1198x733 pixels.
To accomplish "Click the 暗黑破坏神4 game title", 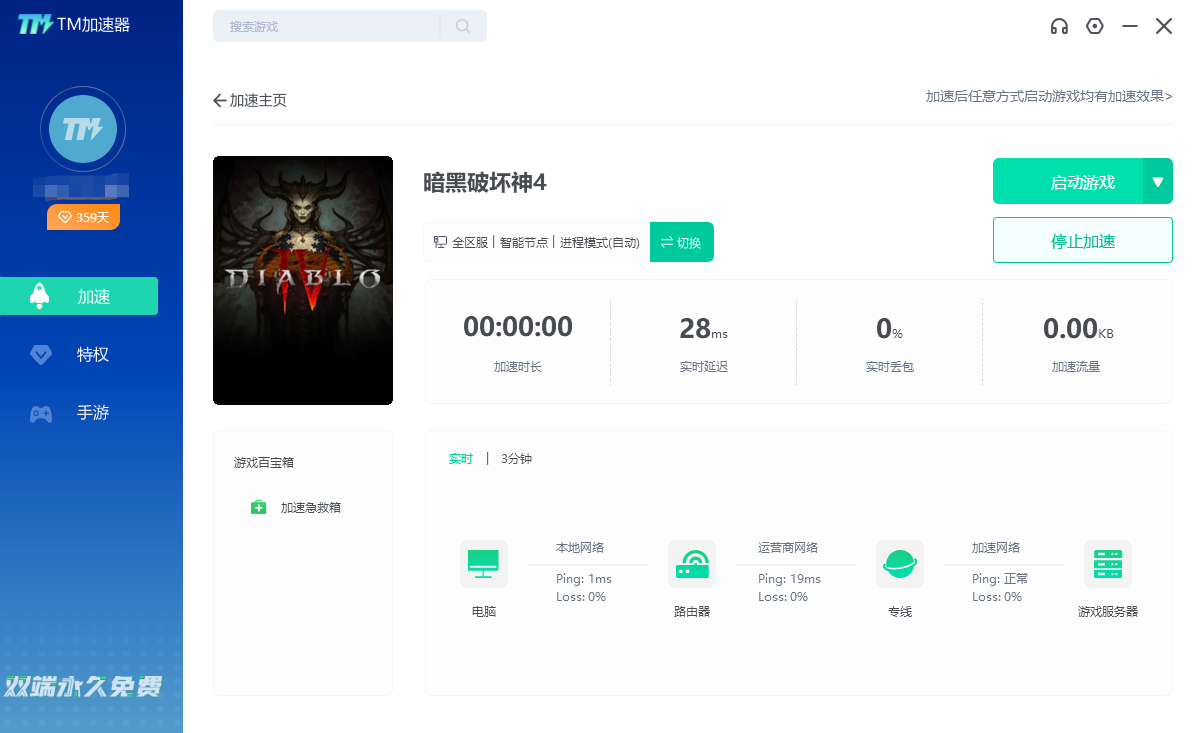I will 485,183.
